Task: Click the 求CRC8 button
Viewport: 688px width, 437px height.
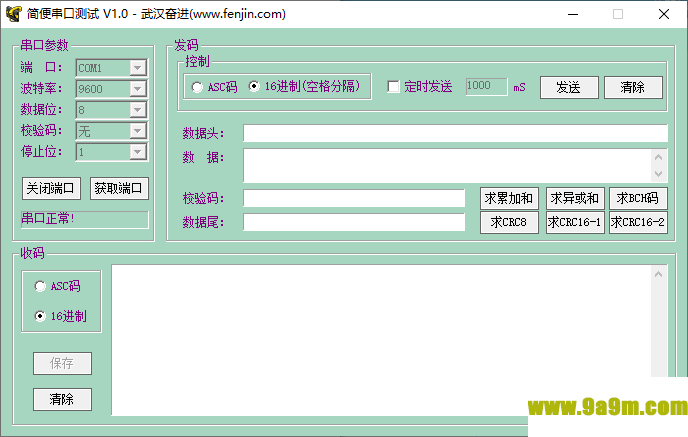Action: [509, 222]
